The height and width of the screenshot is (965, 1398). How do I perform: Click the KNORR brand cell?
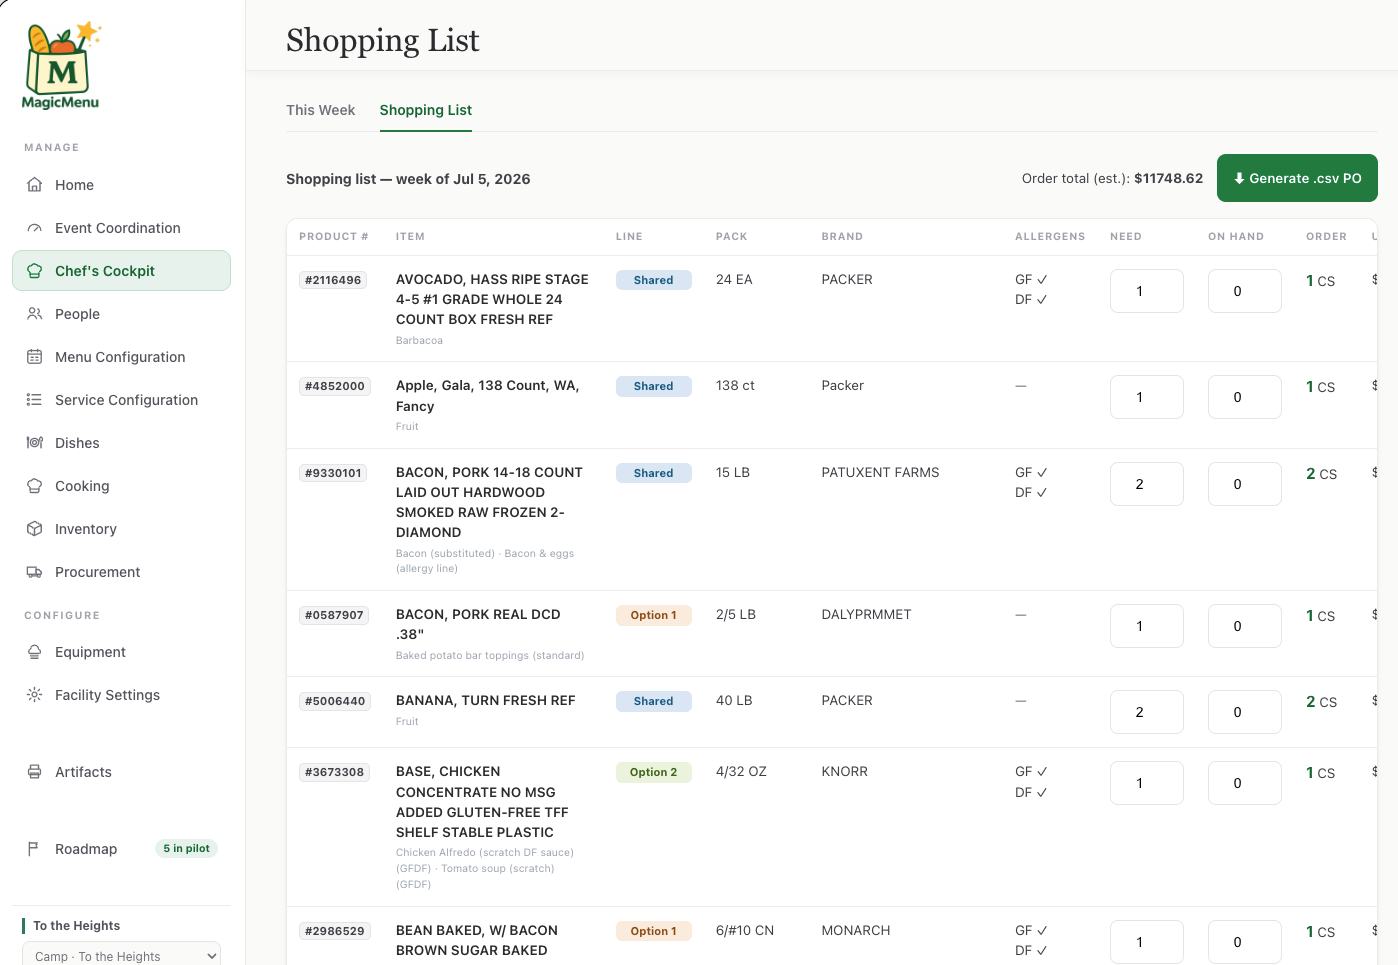click(x=844, y=771)
